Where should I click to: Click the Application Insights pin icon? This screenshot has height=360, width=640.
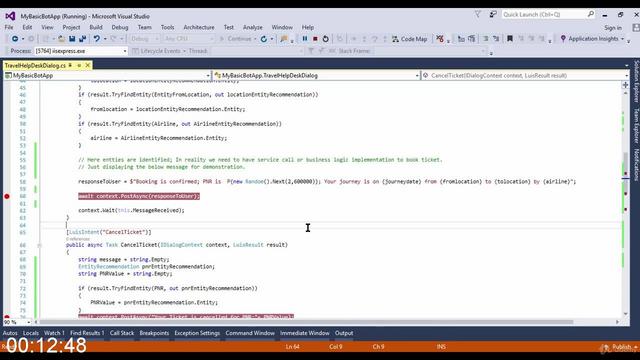563,39
